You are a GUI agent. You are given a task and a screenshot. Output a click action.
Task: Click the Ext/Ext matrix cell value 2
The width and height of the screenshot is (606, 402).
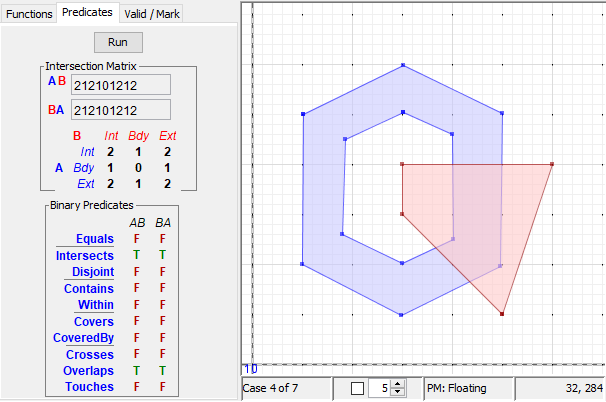tap(167, 184)
